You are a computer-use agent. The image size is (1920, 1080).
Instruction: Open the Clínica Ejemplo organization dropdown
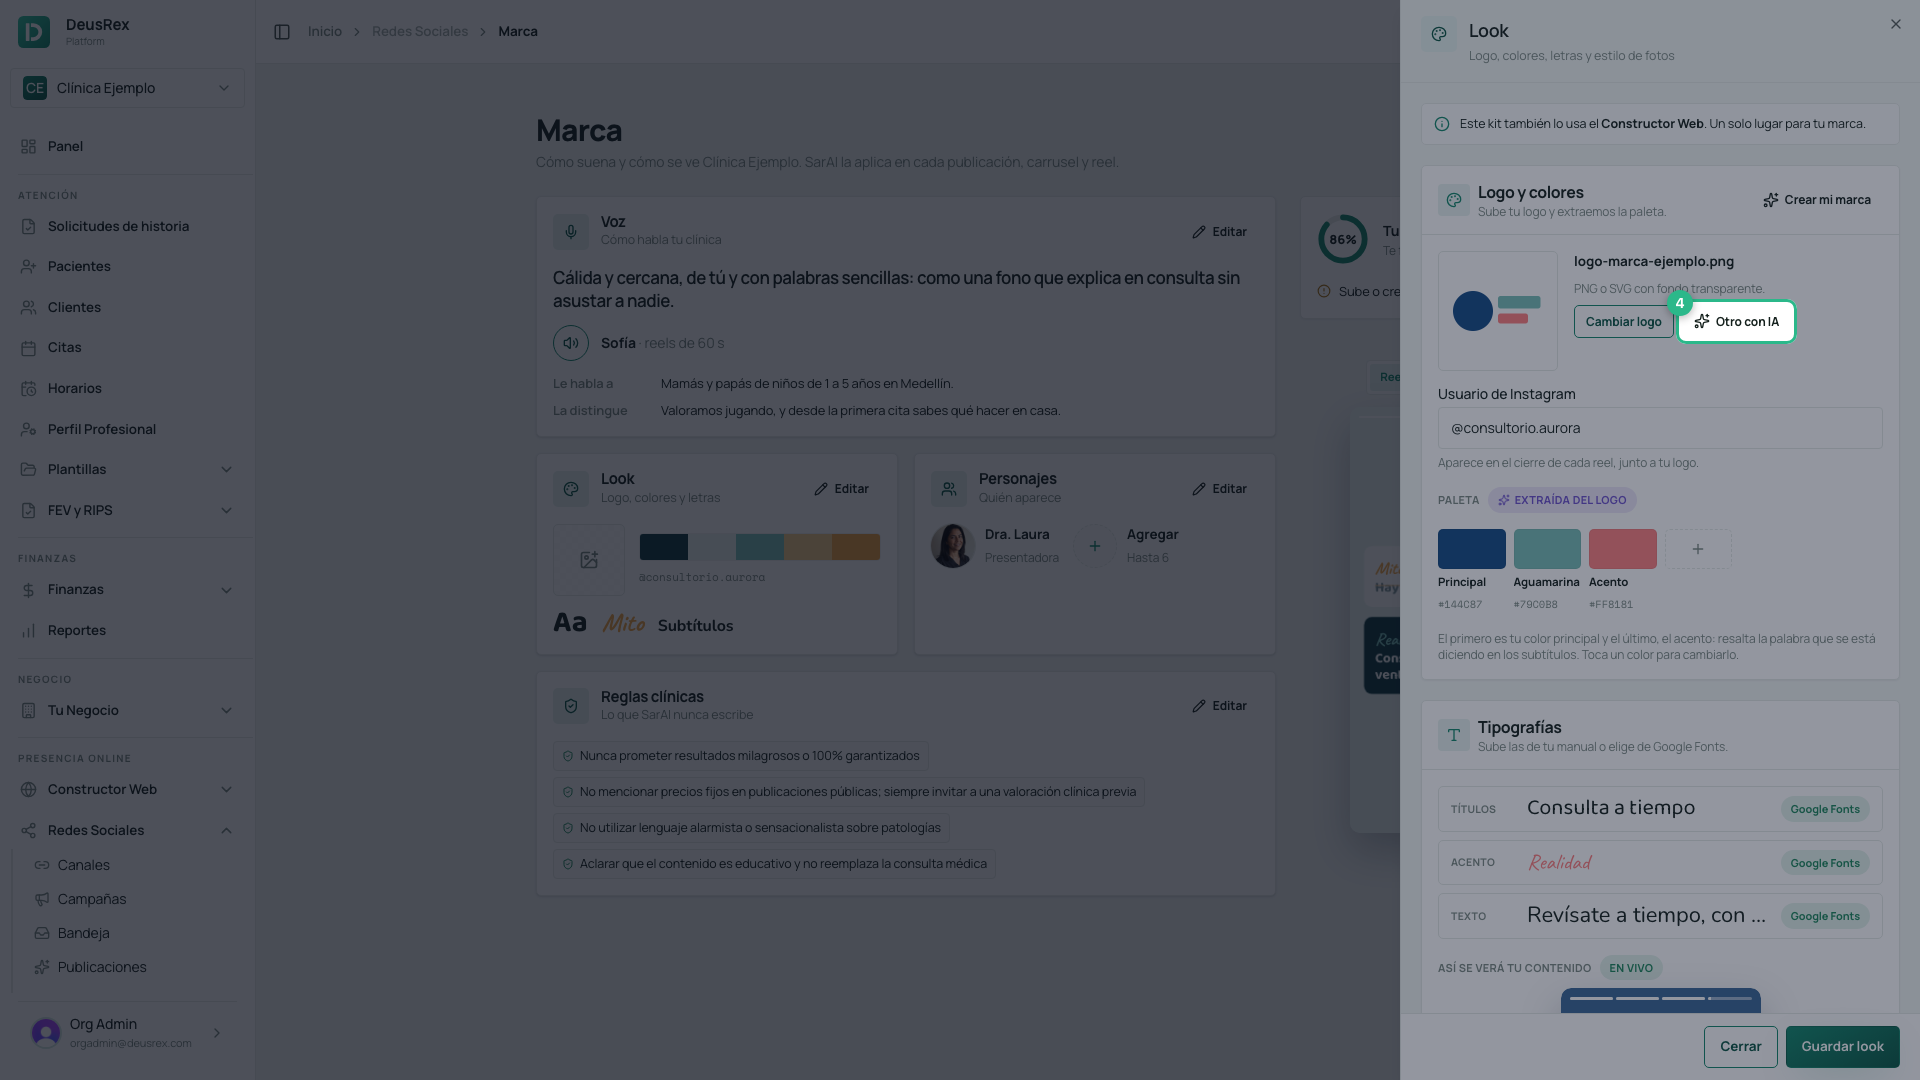pos(127,88)
